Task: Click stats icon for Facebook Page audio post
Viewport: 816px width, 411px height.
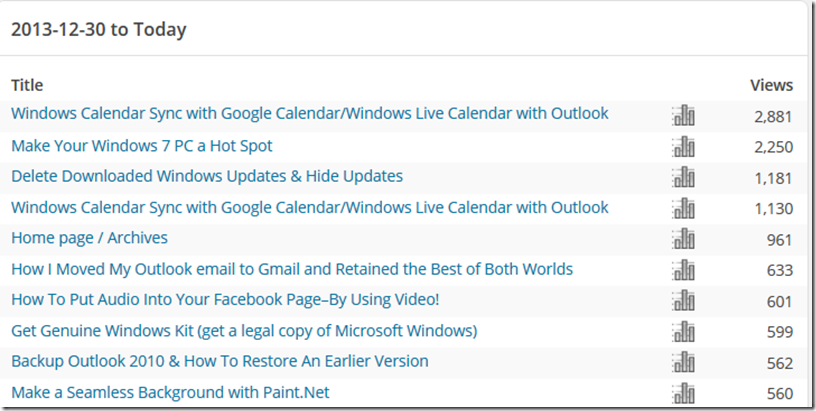Action: (684, 301)
